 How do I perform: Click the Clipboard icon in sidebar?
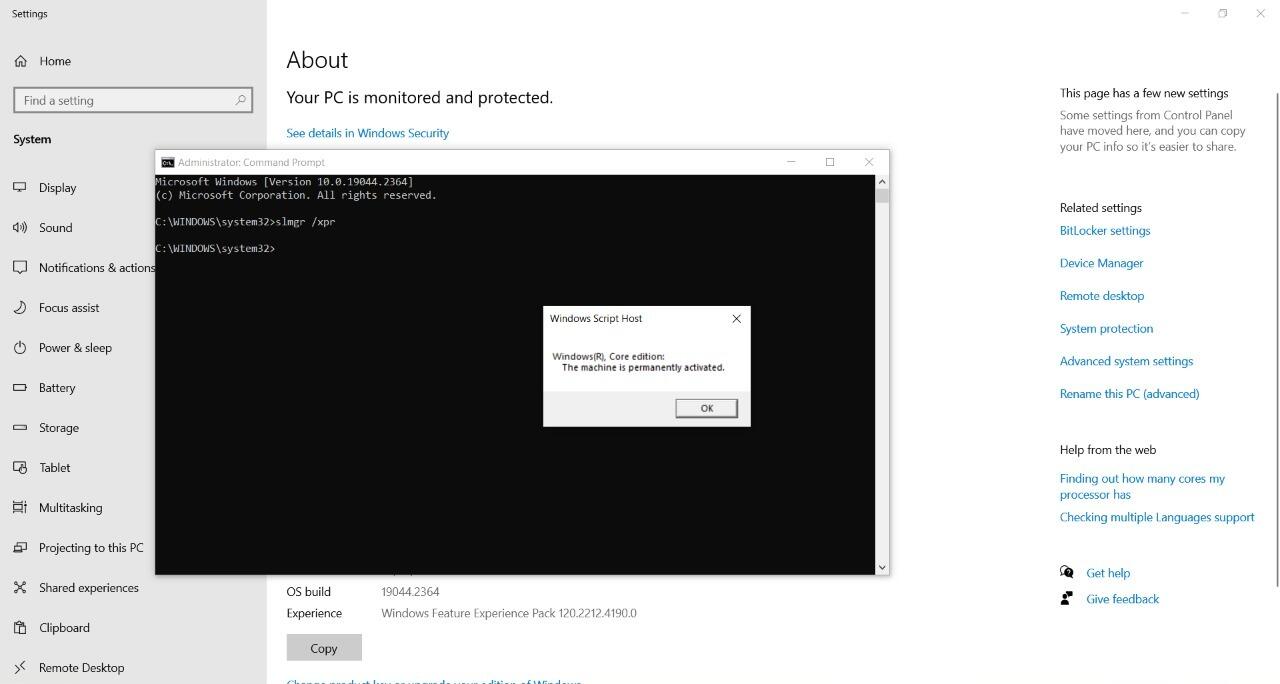click(20, 627)
